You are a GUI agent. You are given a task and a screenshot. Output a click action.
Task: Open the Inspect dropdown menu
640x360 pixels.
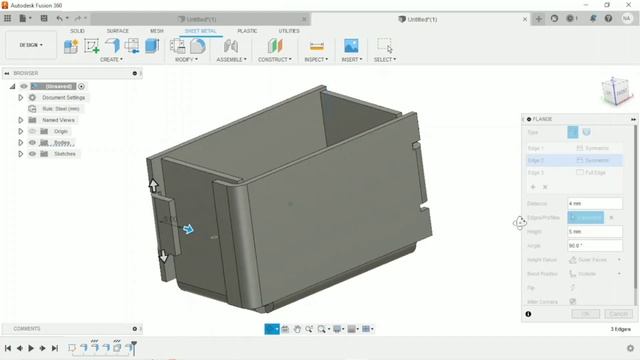[x=316, y=60]
